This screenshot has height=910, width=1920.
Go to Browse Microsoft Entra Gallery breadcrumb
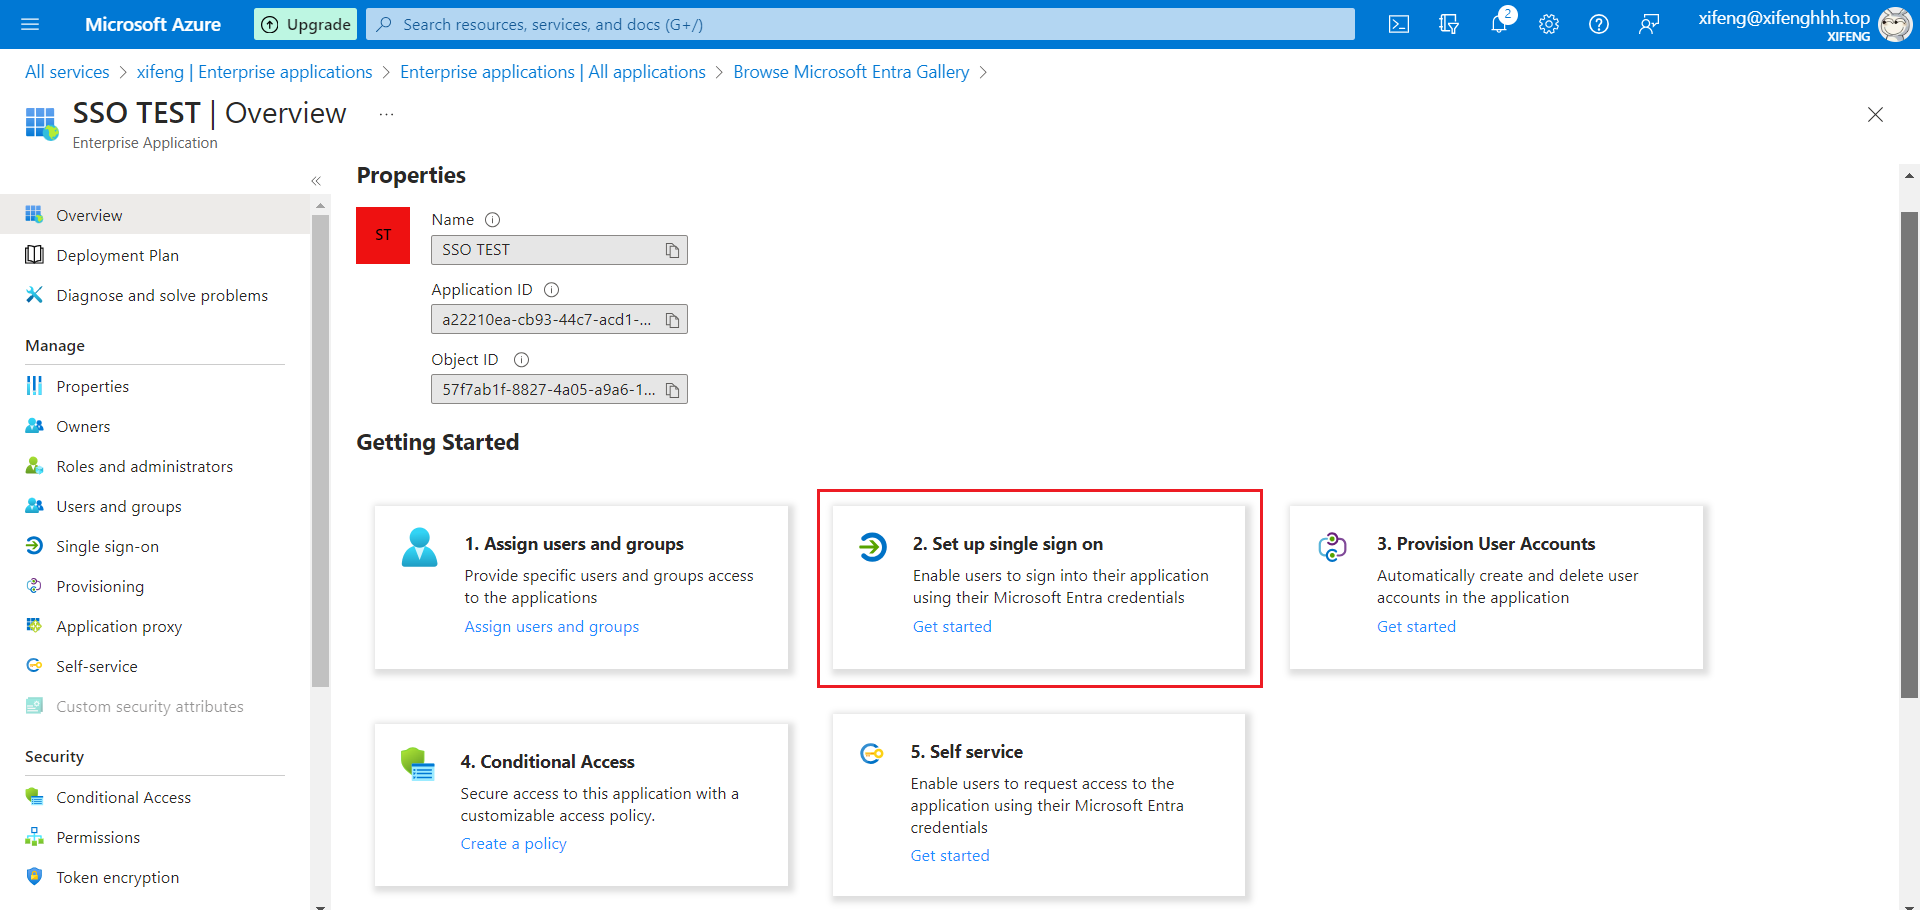(x=851, y=72)
